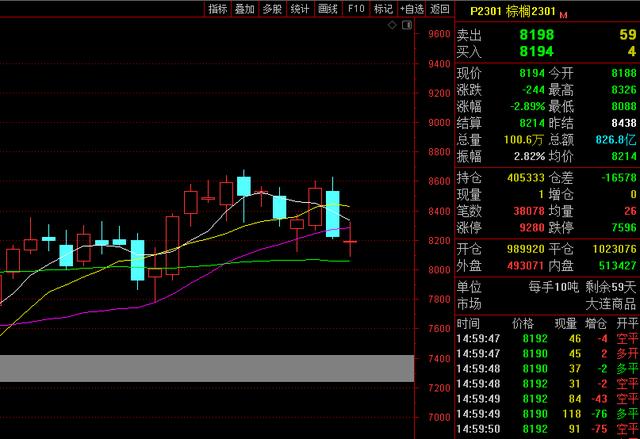
Task: Click the 买入 bid price 8194
Action: (536, 51)
